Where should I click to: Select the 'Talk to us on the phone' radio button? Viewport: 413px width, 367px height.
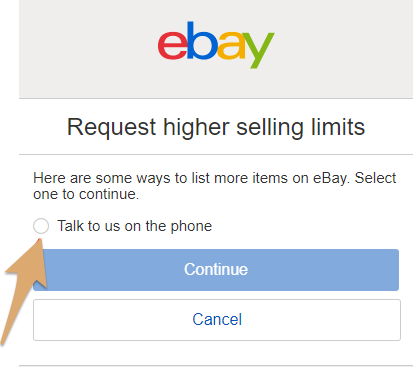tap(41, 226)
